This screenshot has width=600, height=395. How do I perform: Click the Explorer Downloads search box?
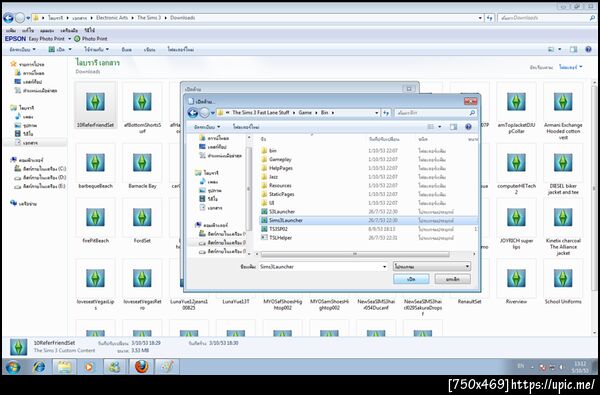click(x=546, y=18)
